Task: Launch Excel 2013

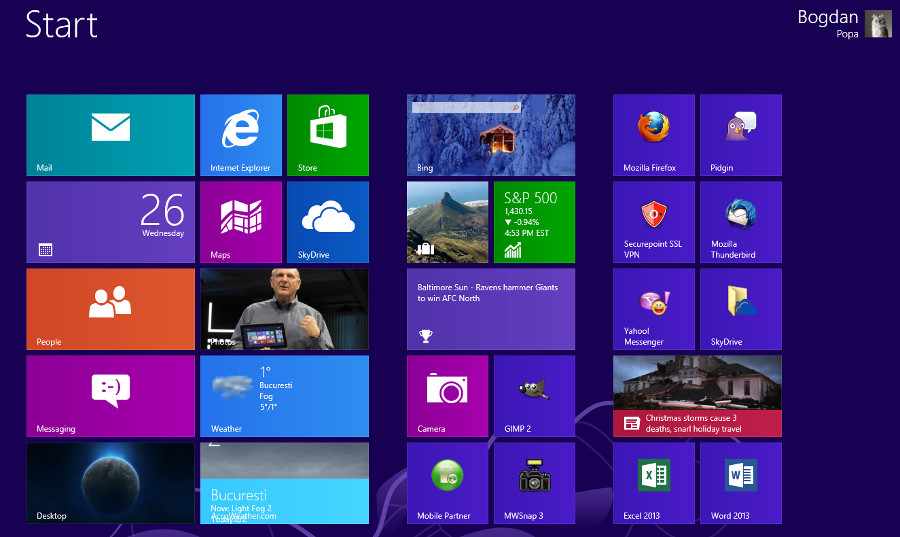Action: 654,483
